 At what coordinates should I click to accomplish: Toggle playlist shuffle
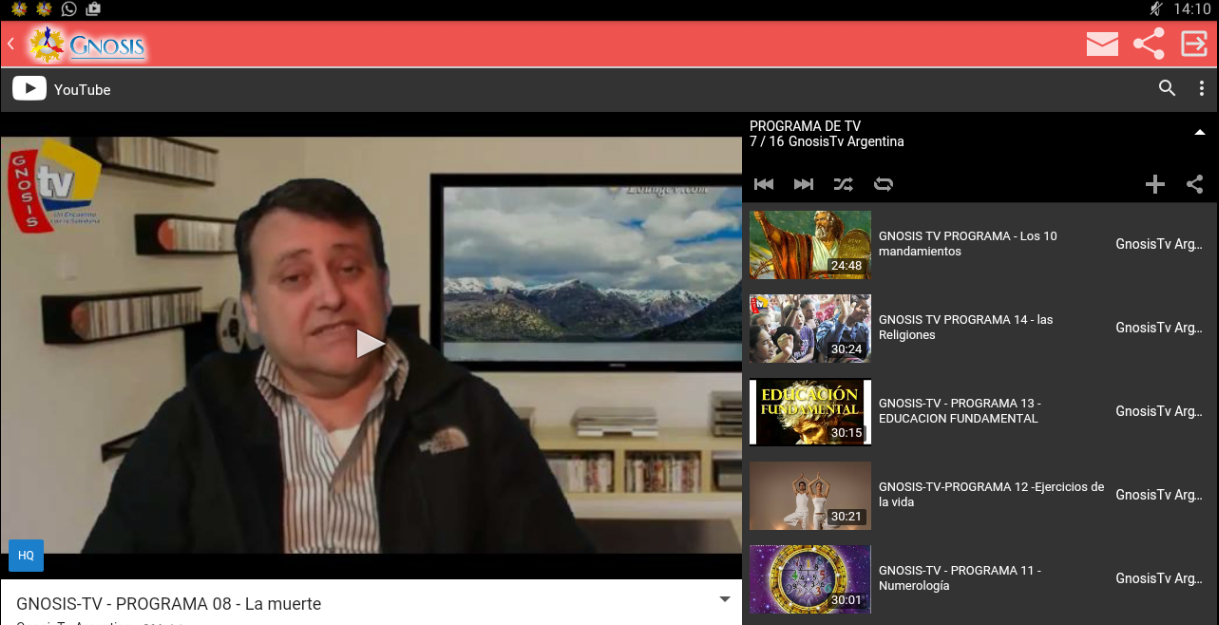coord(843,184)
